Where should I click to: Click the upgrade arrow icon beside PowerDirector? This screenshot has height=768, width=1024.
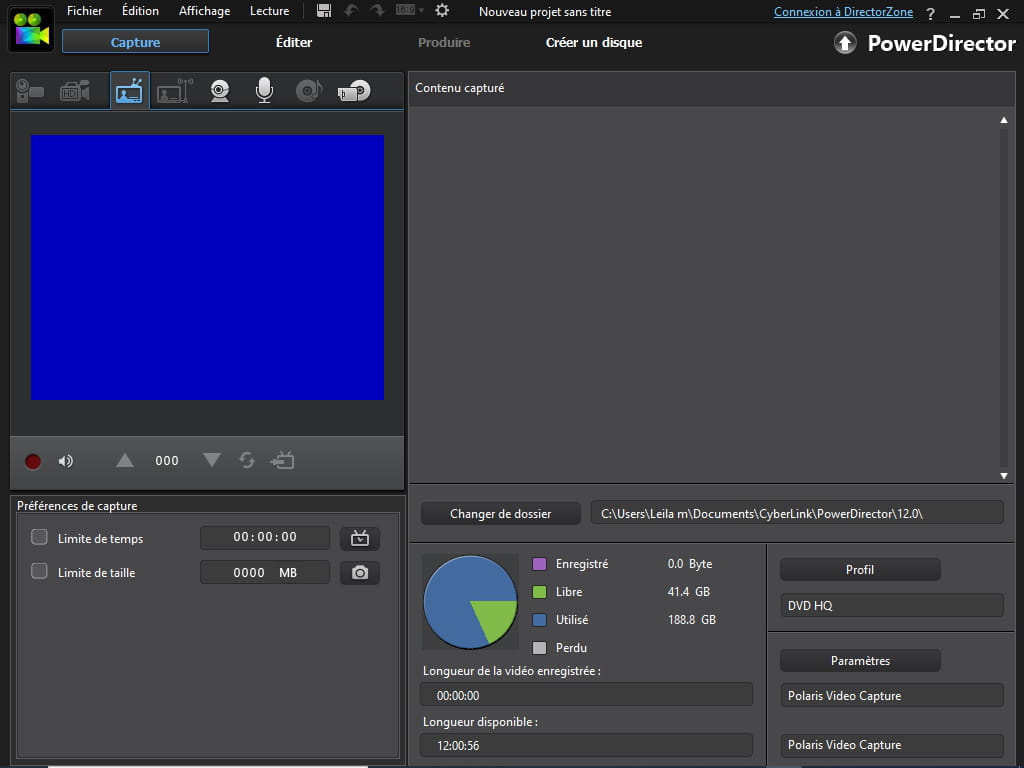coord(845,43)
